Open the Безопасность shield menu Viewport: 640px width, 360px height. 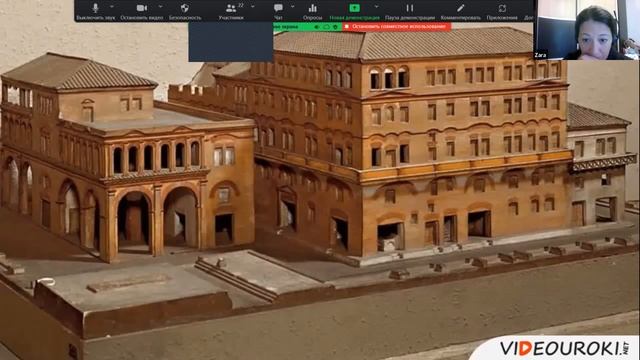coord(185,11)
